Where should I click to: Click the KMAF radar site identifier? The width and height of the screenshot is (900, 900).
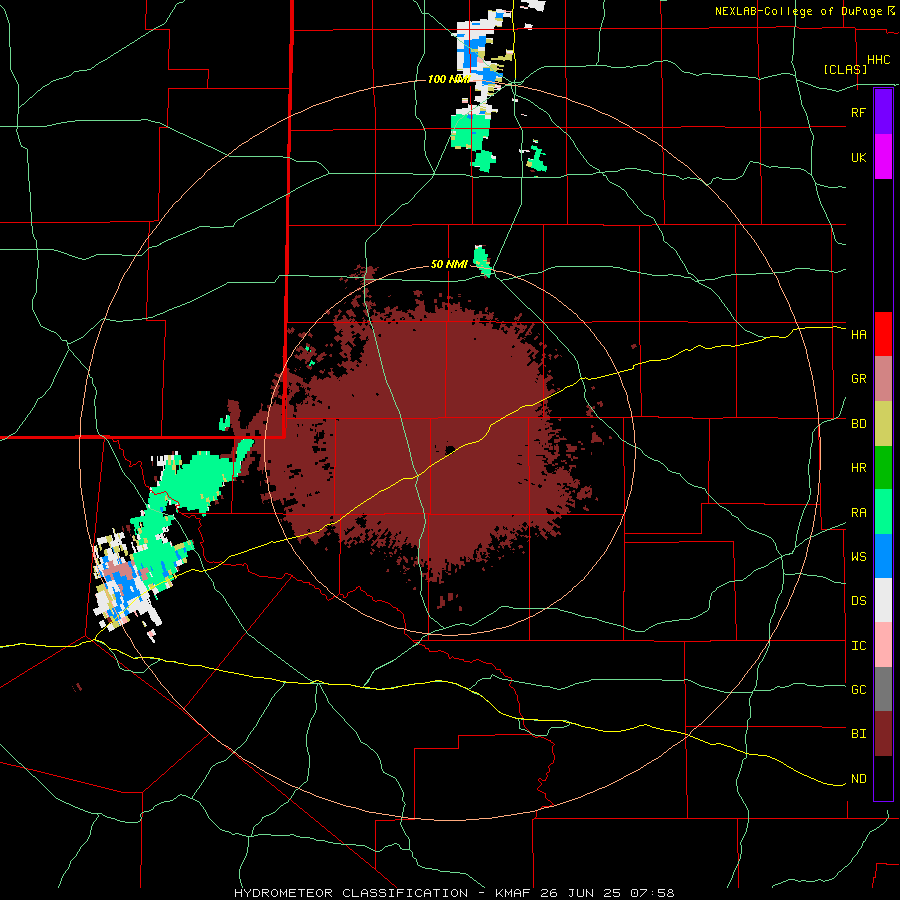point(515,893)
